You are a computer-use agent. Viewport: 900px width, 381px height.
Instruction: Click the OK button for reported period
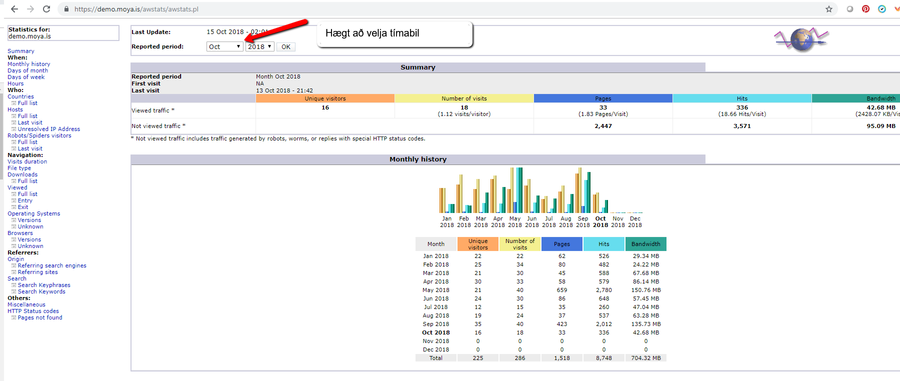click(x=286, y=46)
